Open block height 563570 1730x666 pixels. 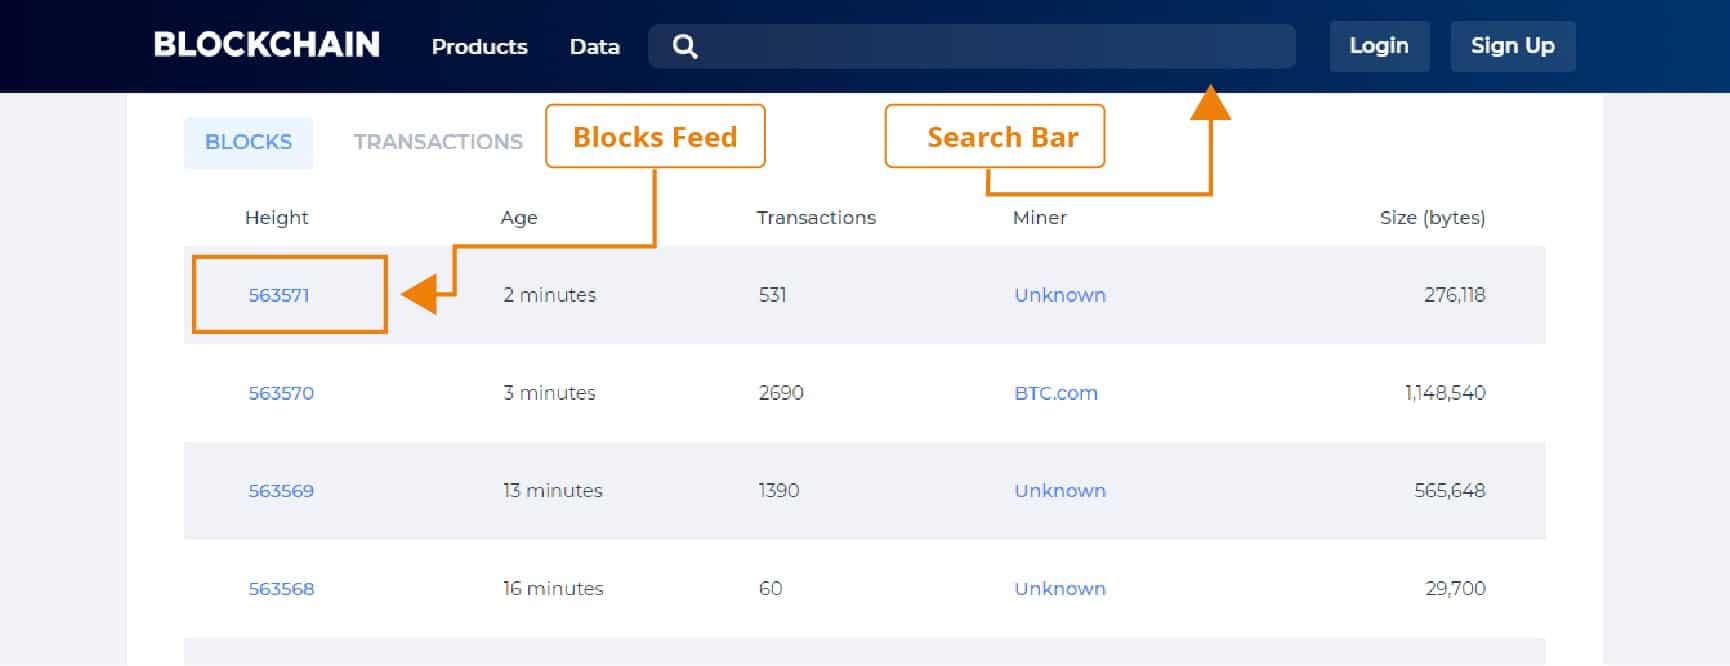[281, 393]
